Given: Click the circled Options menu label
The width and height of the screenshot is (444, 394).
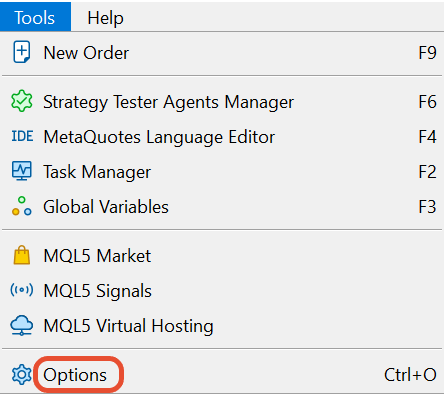Looking at the screenshot, I should pyautogui.click(x=75, y=375).
